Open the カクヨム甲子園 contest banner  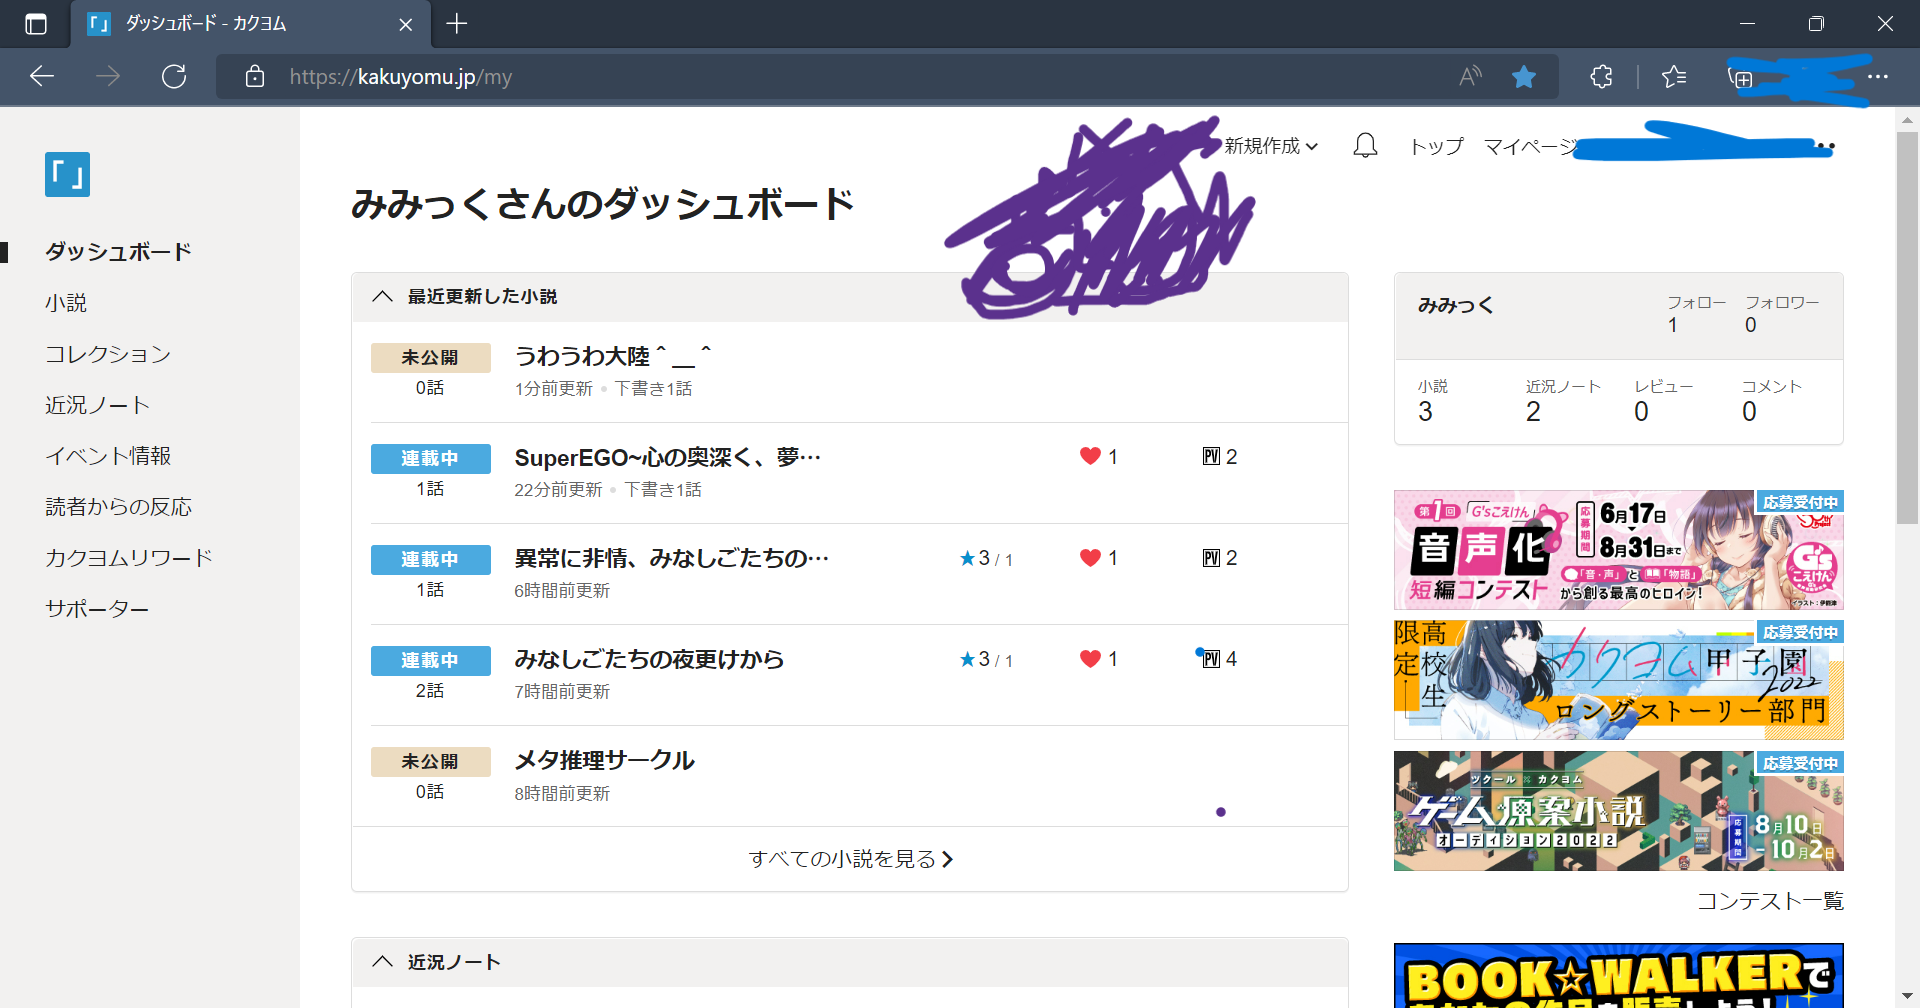point(1618,680)
